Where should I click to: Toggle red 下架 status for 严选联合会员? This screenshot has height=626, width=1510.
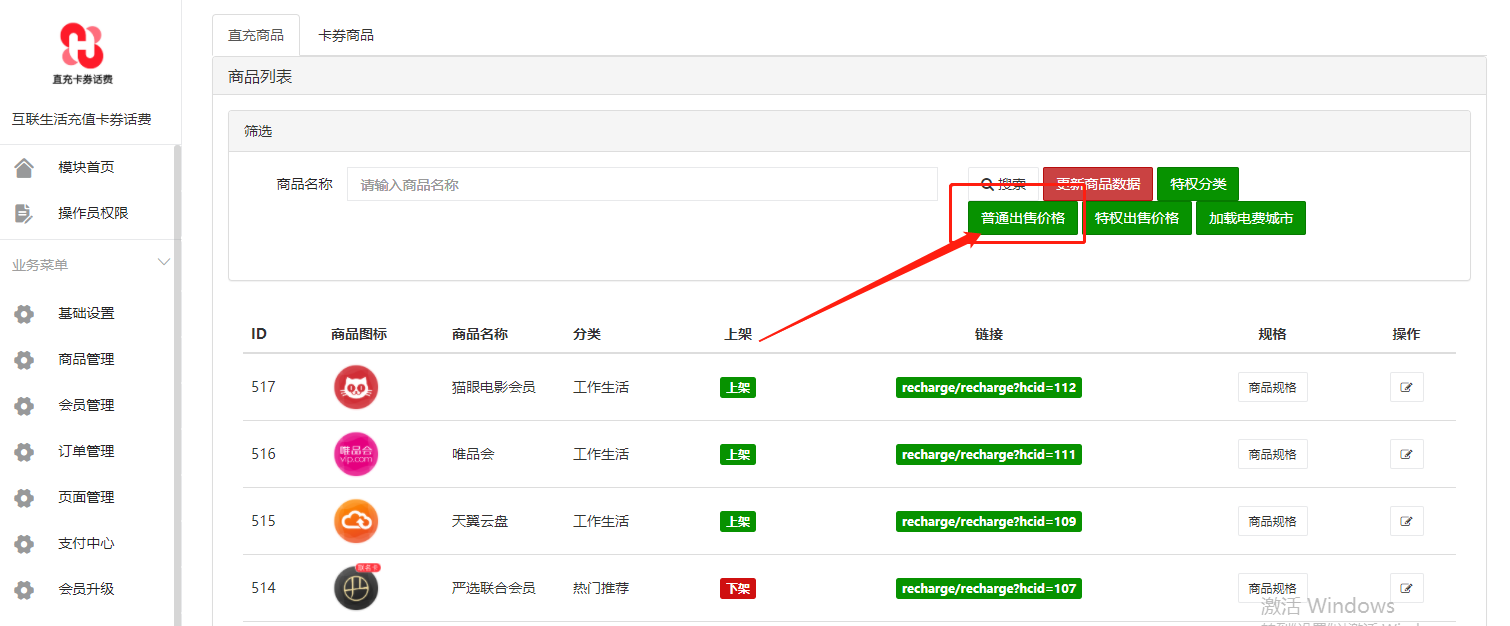coord(738,589)
